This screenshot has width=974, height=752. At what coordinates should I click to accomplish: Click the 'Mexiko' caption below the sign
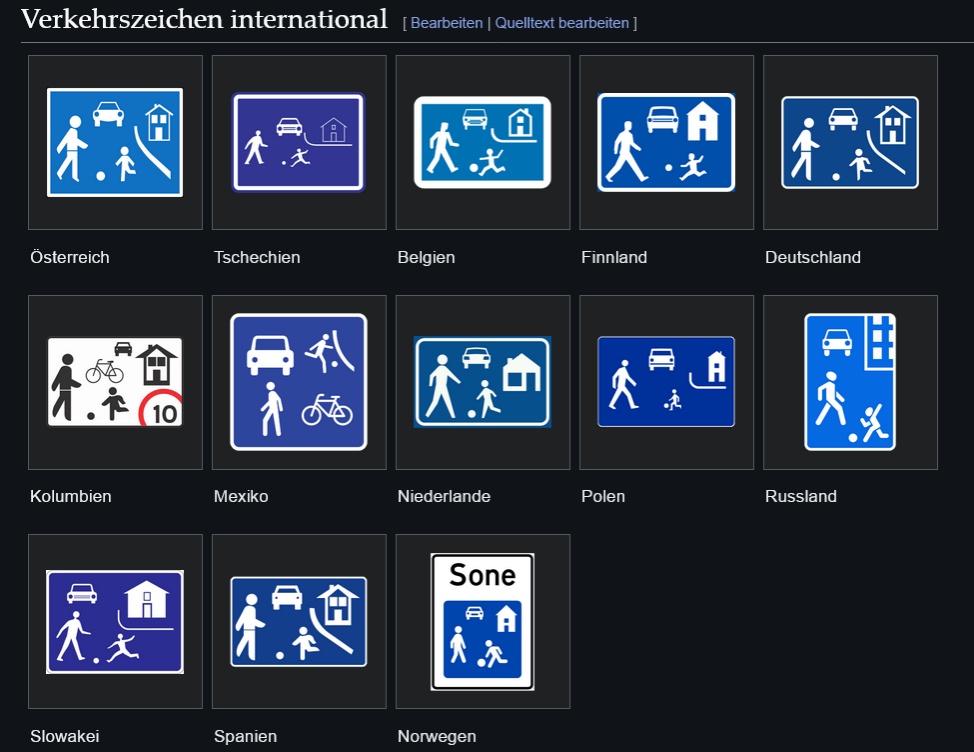pyautogui.click(x=241, y=496)
